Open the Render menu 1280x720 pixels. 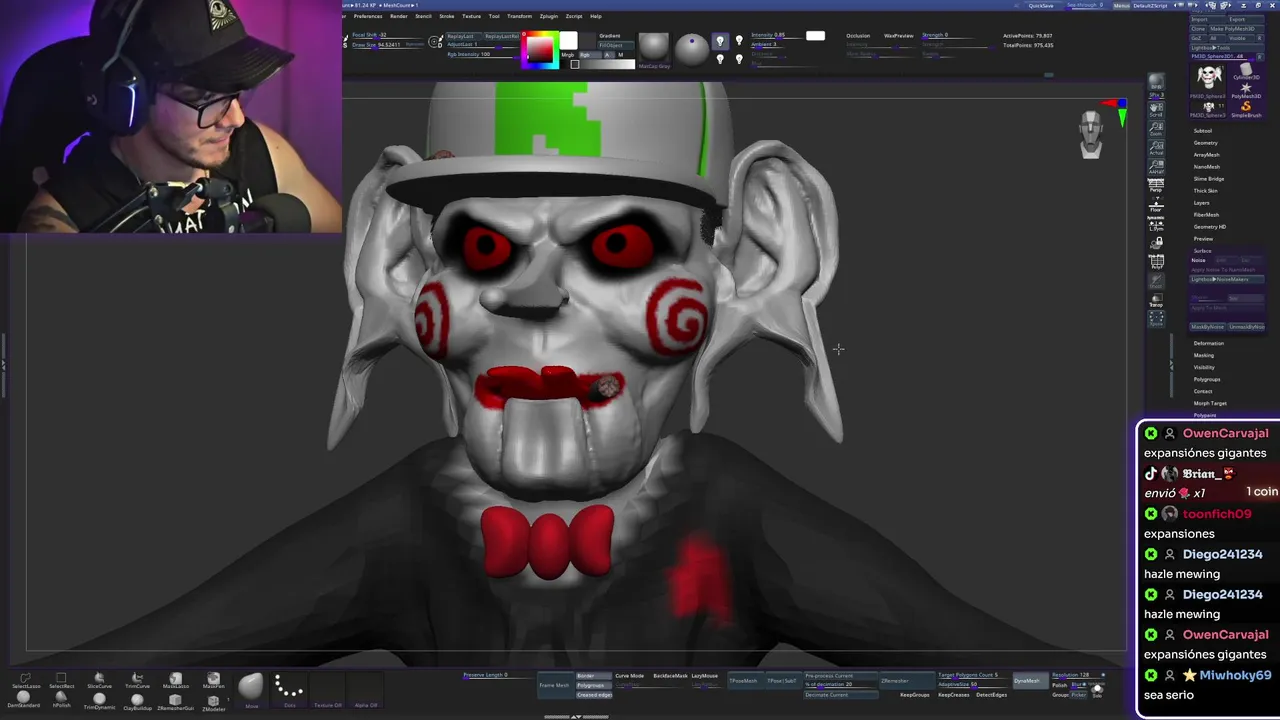point(399,16)
